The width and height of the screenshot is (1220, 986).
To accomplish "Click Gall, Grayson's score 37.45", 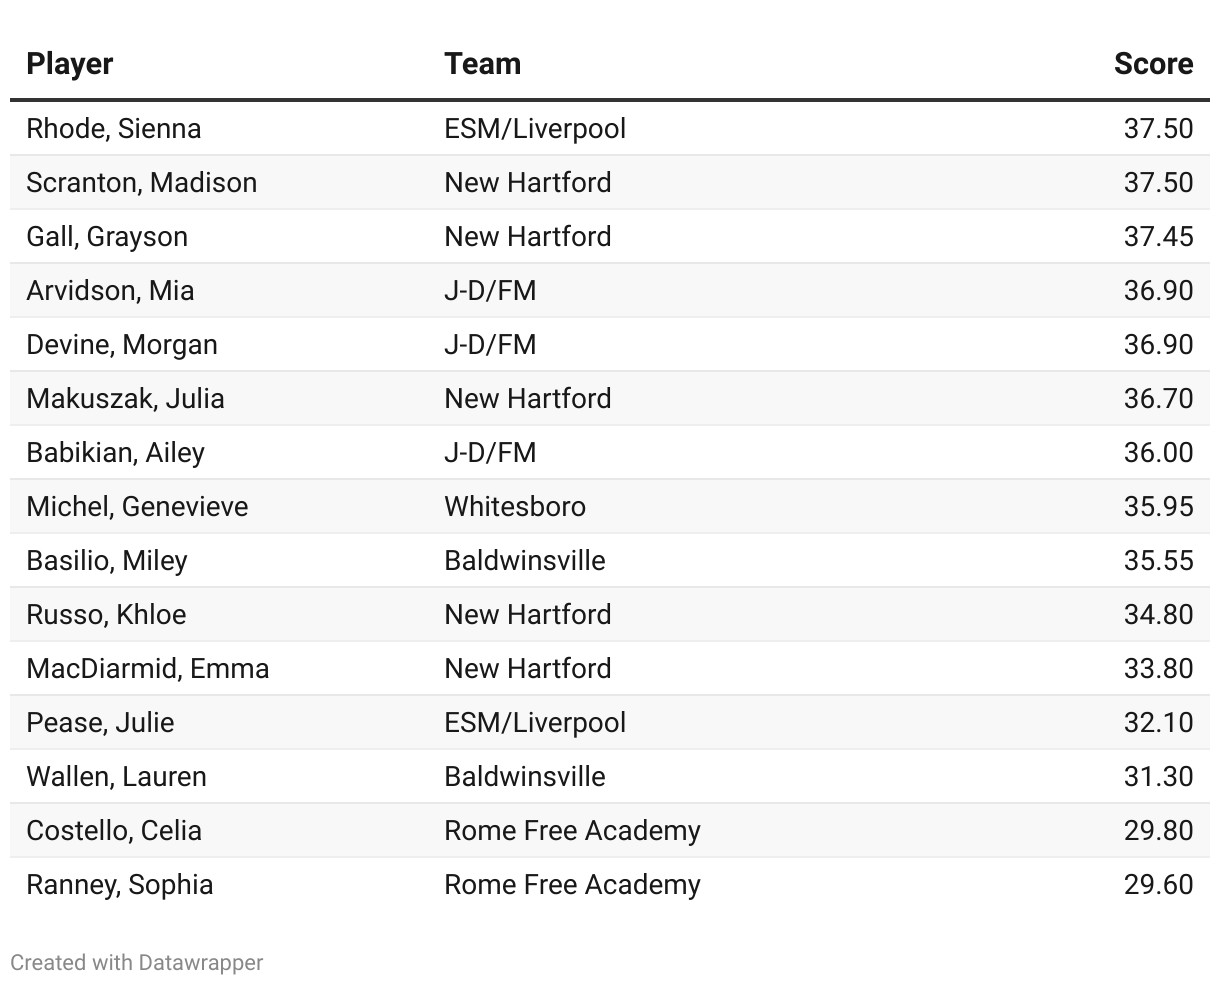I will click(x=1158, y=236).
